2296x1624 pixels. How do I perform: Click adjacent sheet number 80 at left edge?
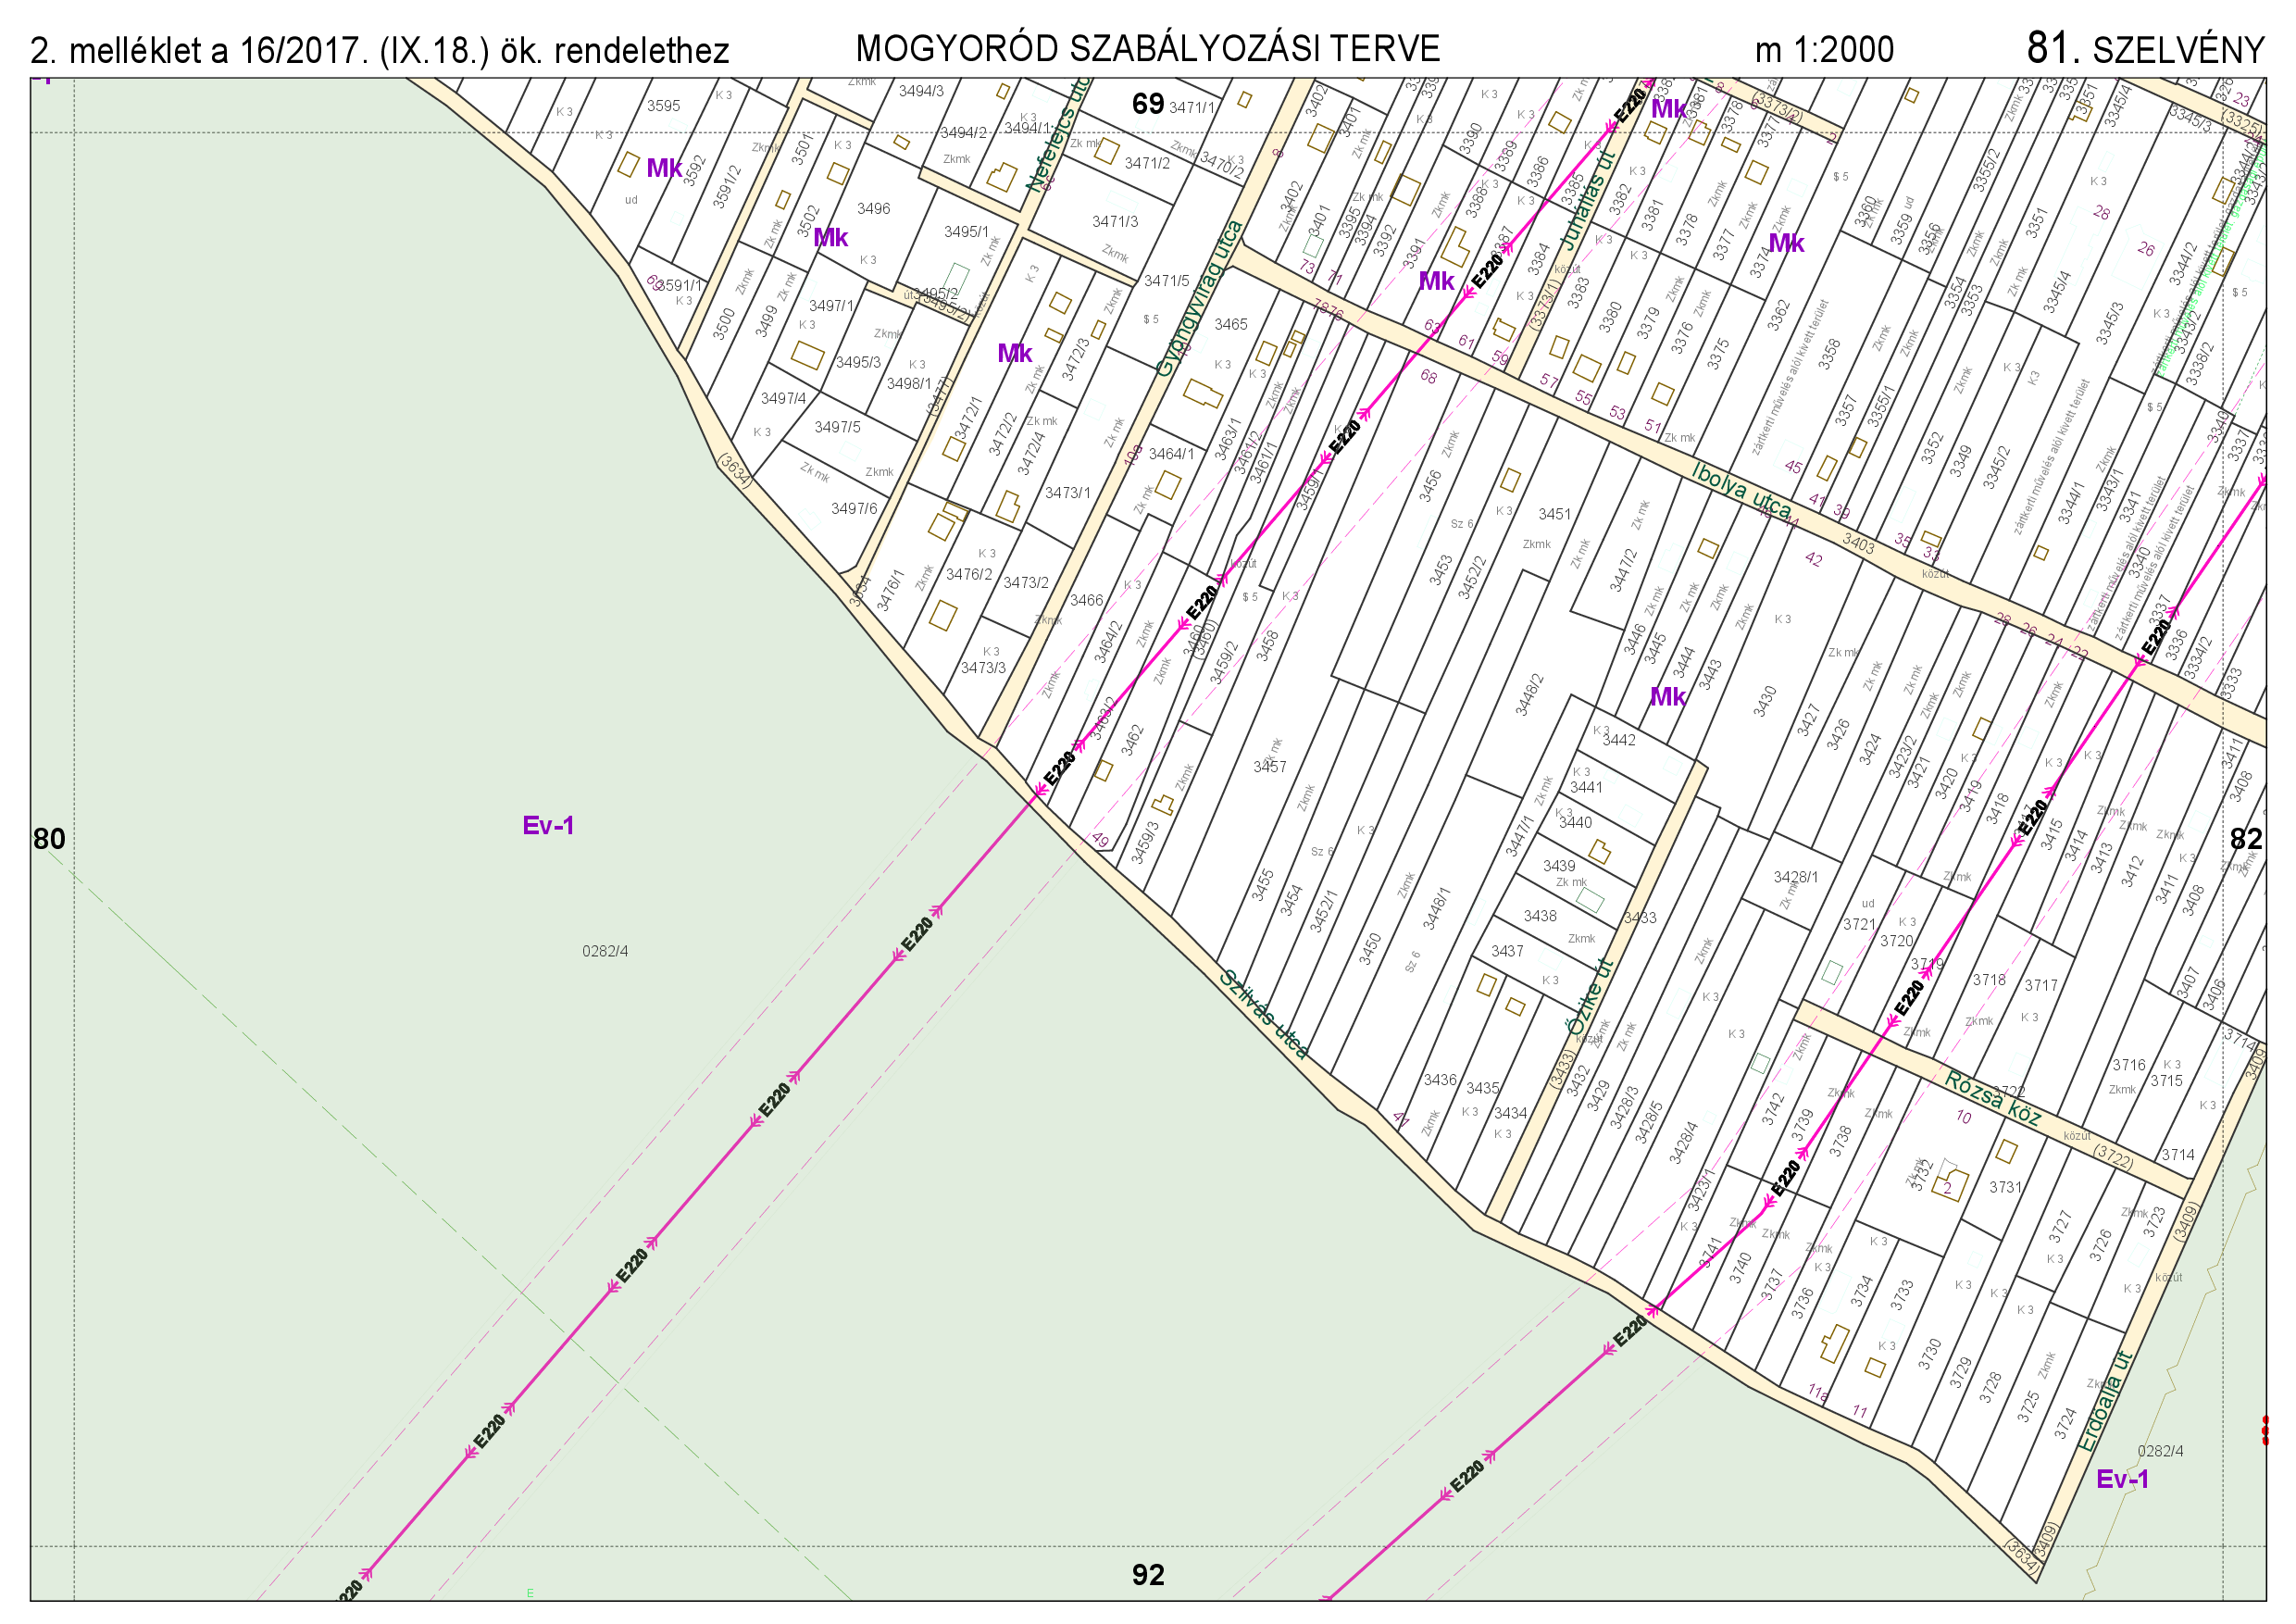(x=49, y=839)
